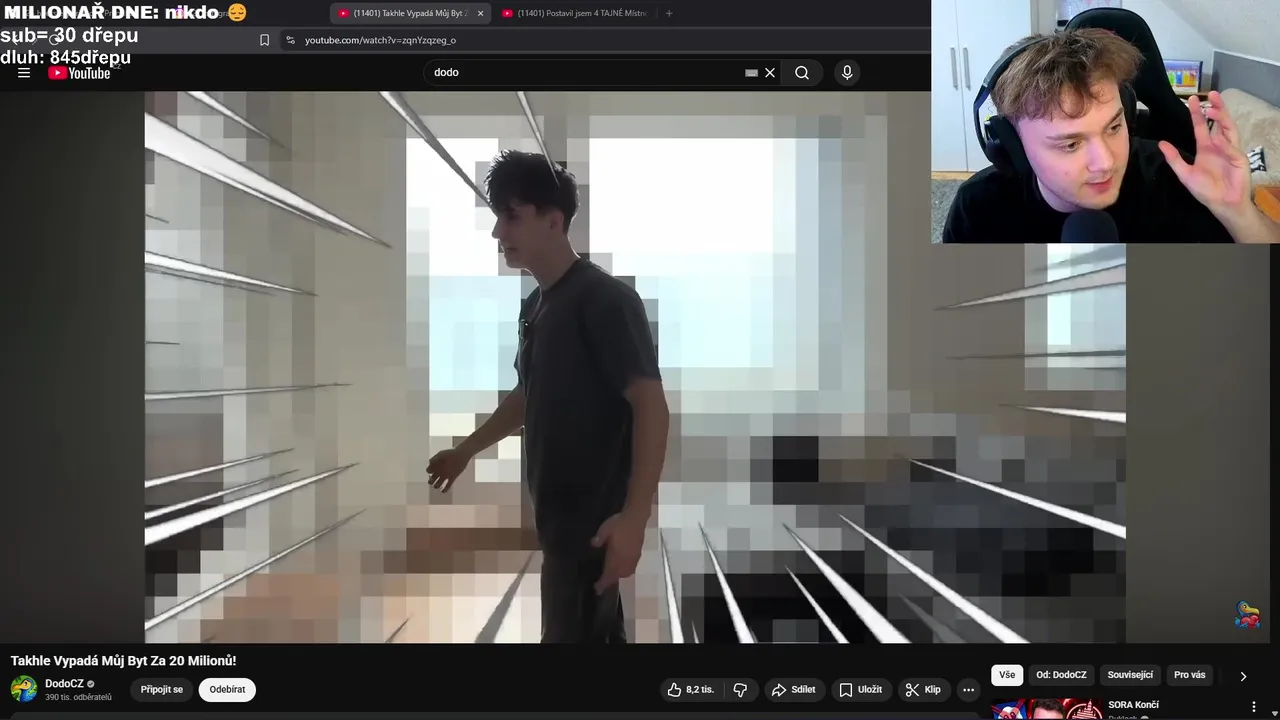The image size is (1280, 720).
Task: Open the on-screen keyboard icon in search box
Action: pos(751,73)
